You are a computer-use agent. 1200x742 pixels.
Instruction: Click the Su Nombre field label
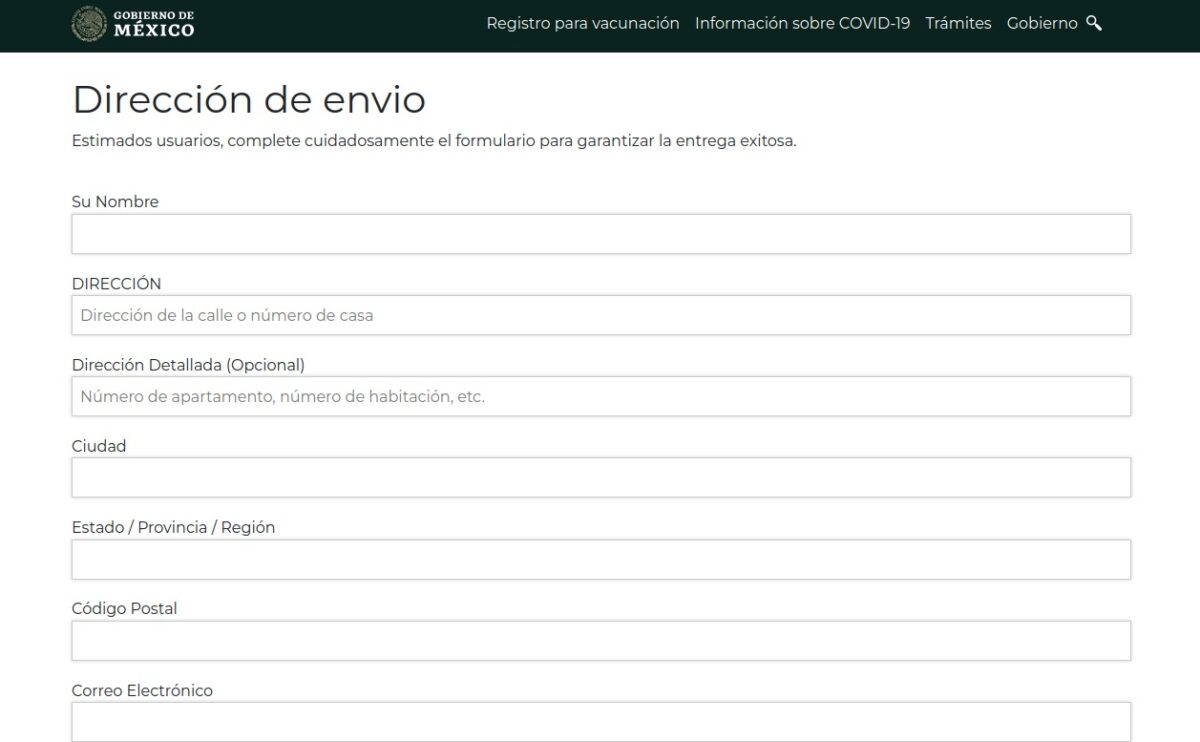tap(114, 201)
